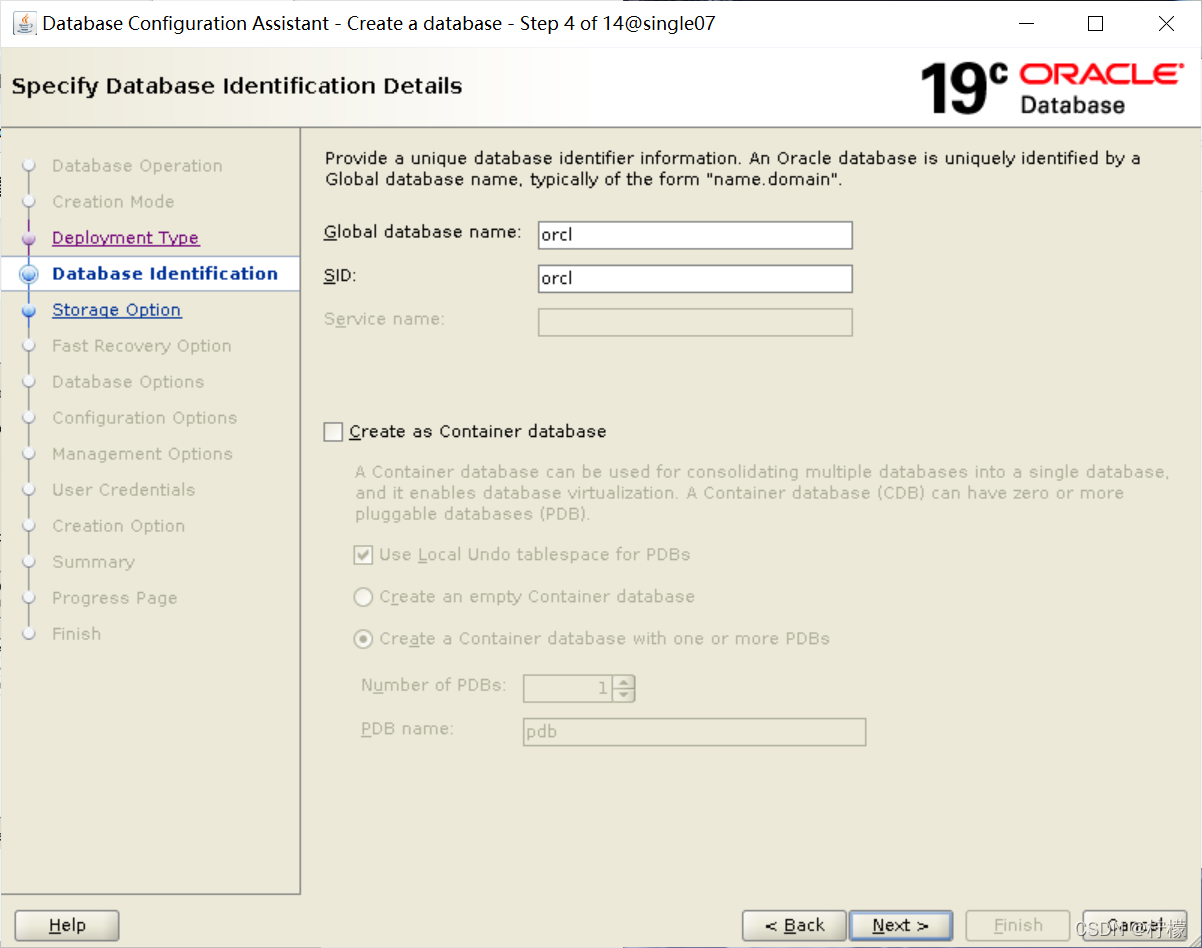Open the Deployment Type step link

click(124, 237)
